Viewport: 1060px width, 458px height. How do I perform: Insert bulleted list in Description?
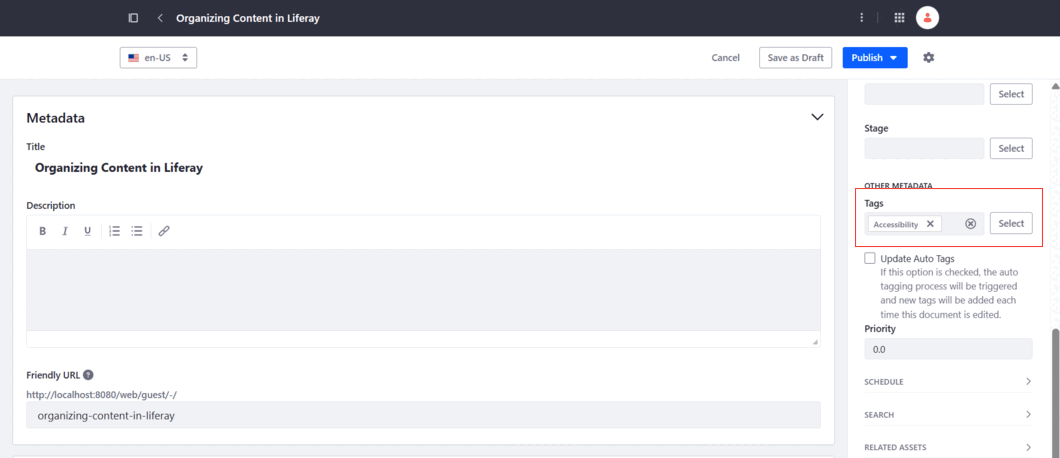137,231
